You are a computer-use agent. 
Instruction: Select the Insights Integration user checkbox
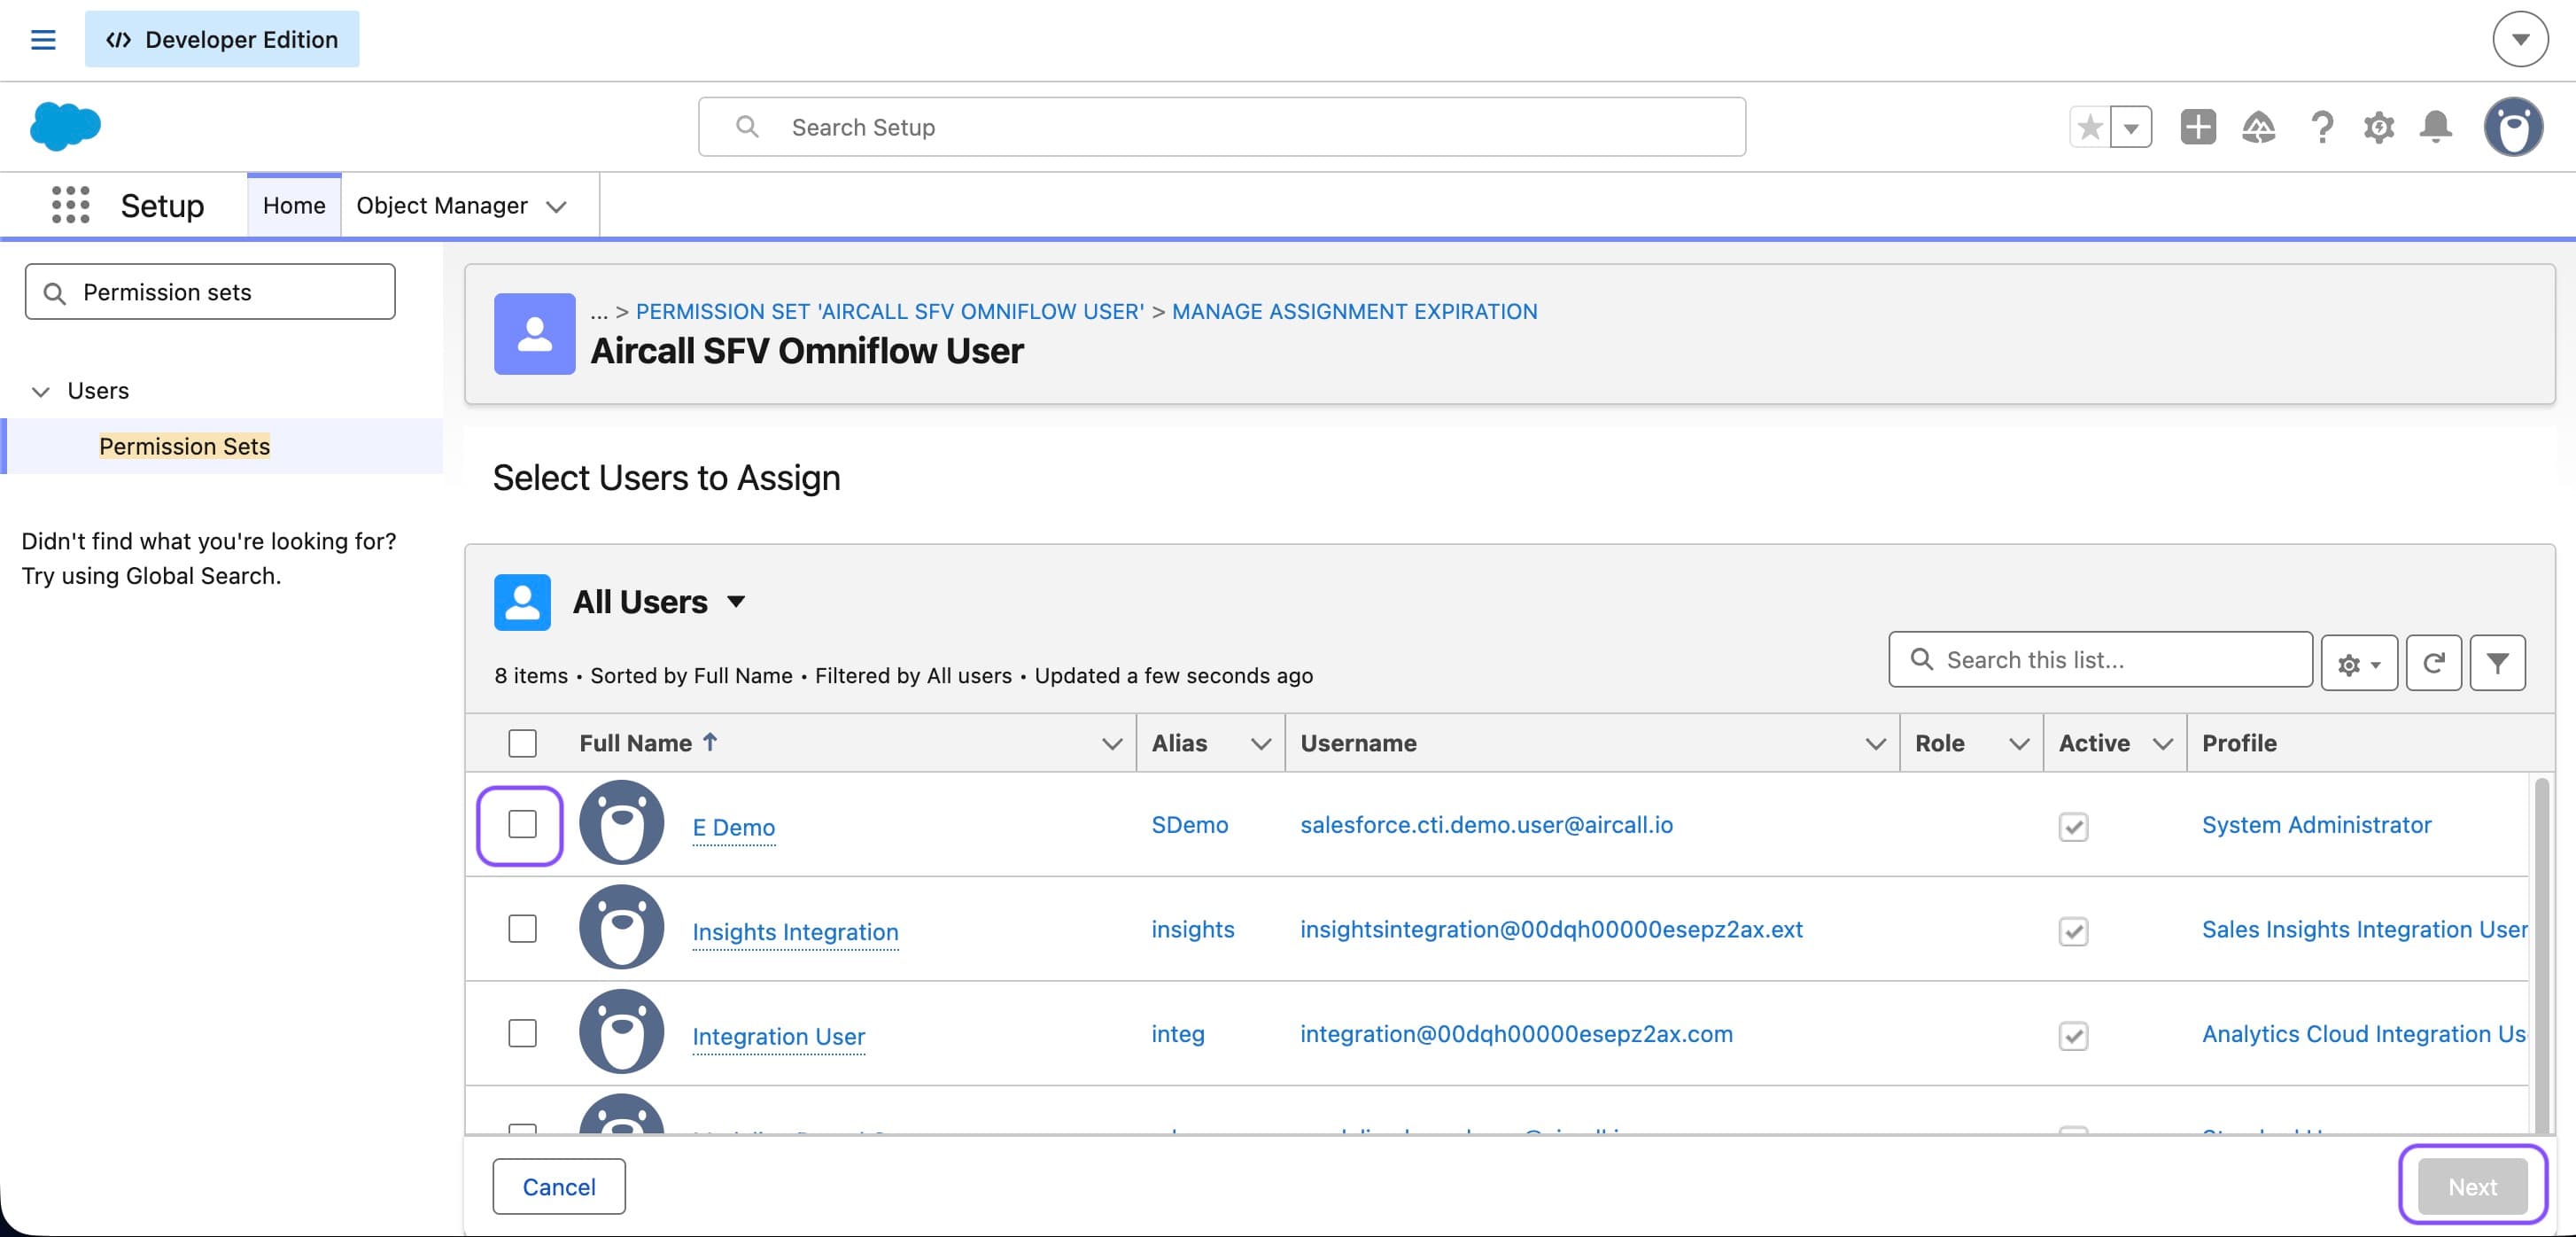pyautogui.click(x=522, y=929)
